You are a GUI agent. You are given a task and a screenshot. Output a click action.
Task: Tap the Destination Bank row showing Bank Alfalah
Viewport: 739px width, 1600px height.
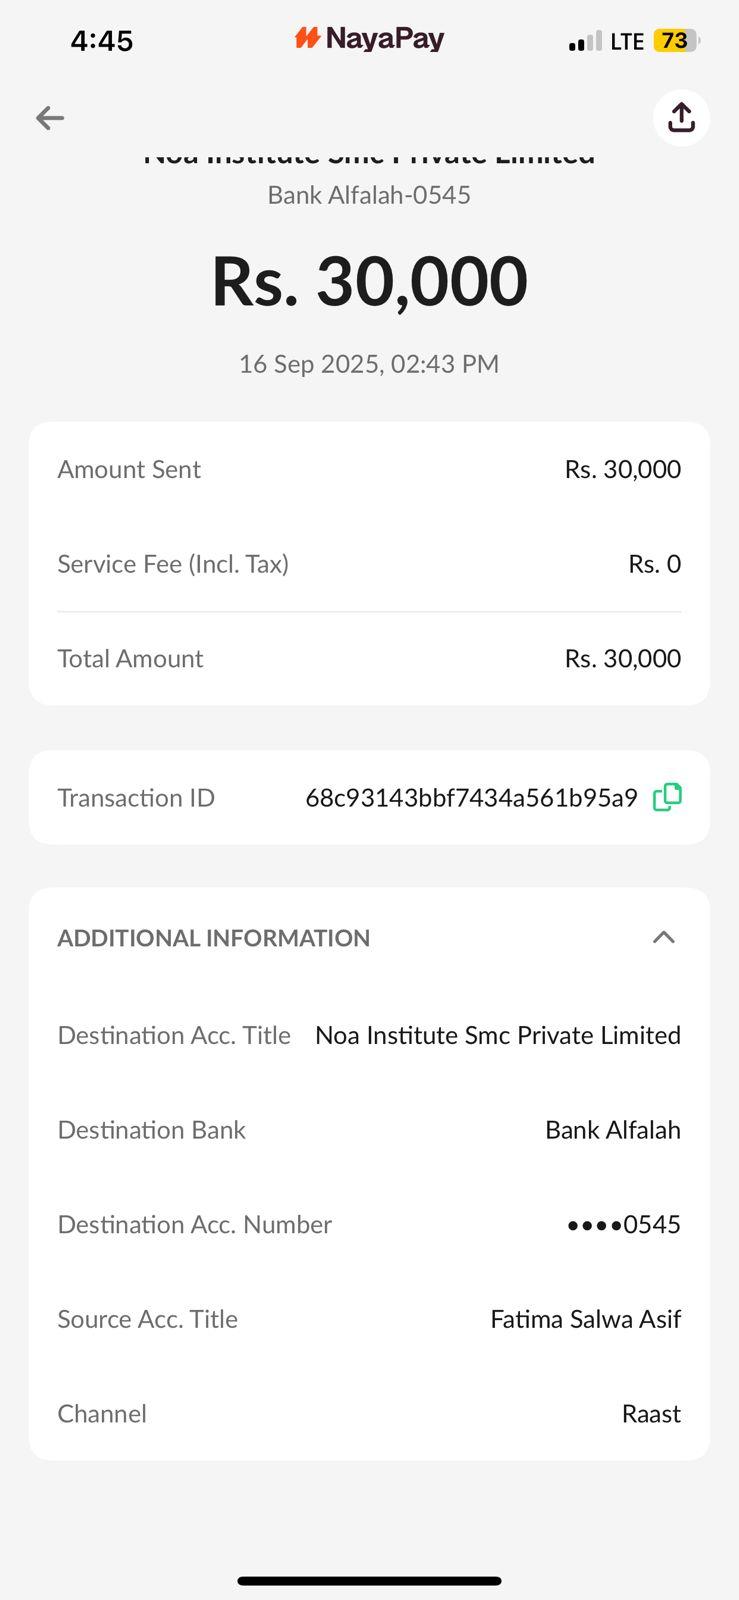(x=369, y=1130)
